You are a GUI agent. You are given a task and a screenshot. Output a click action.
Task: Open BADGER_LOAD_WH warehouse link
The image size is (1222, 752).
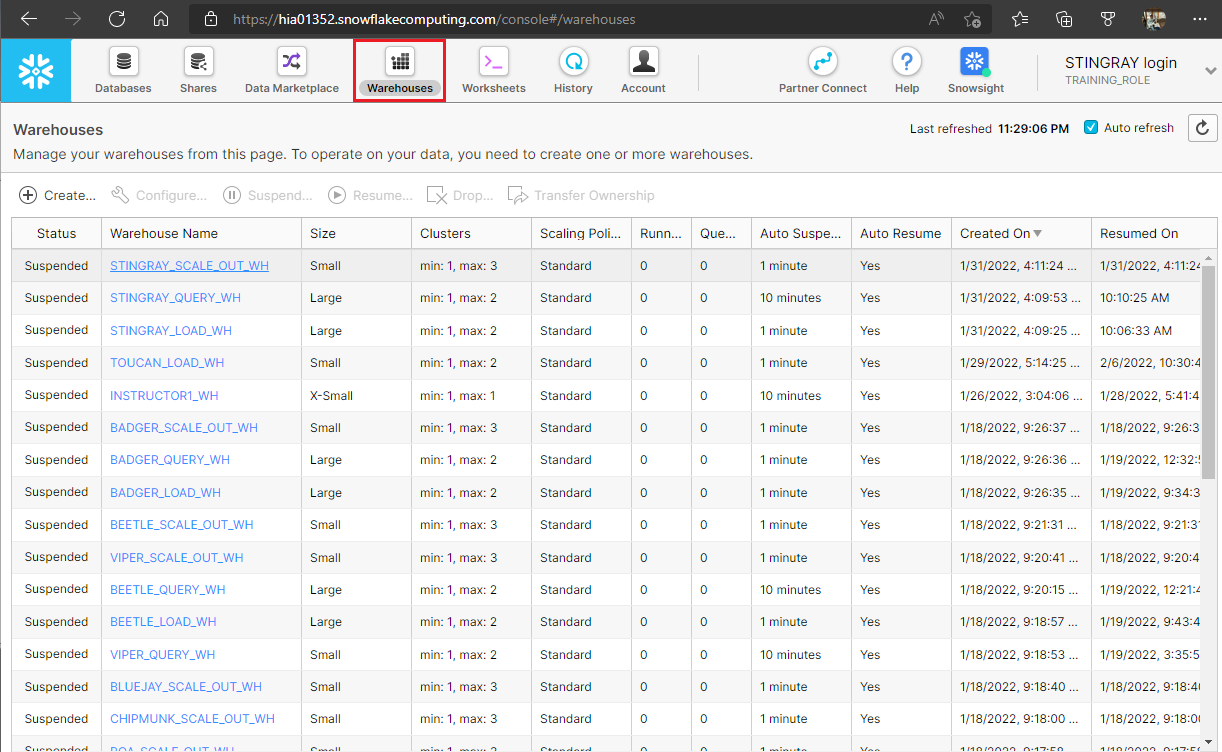[165, 493]
